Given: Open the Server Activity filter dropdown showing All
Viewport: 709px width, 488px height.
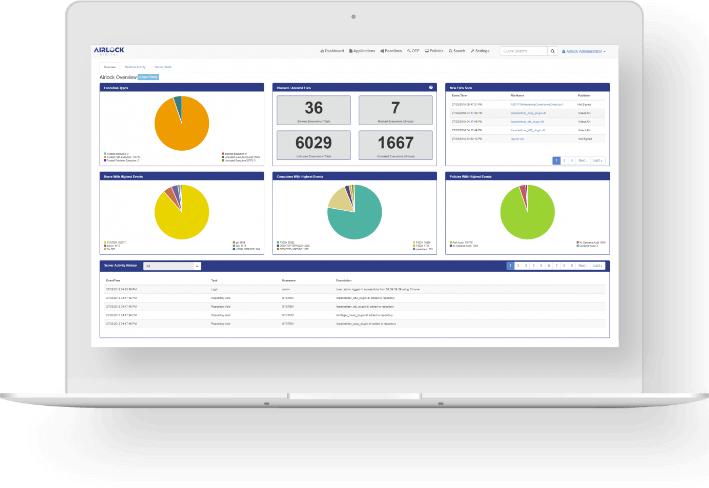Looking at the screenshot, I should (x=172, y=266).
